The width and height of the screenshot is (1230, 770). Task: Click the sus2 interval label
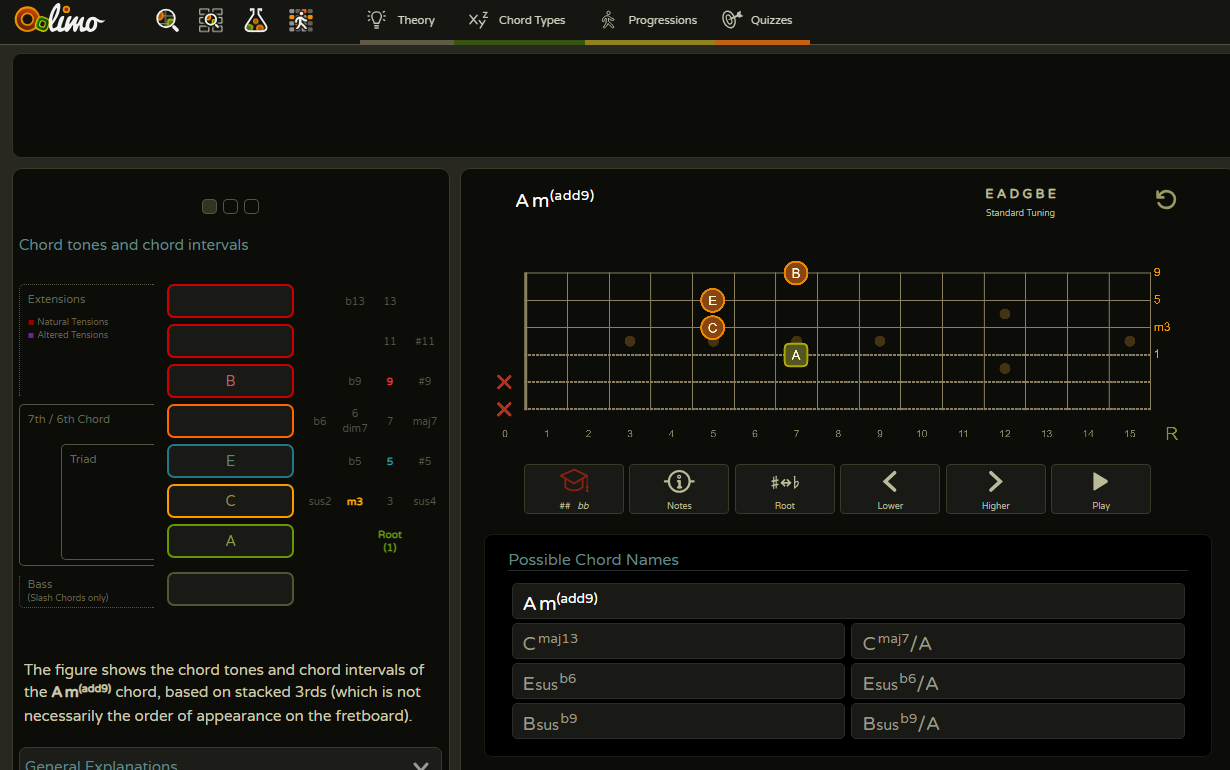[x=320, y=501]
